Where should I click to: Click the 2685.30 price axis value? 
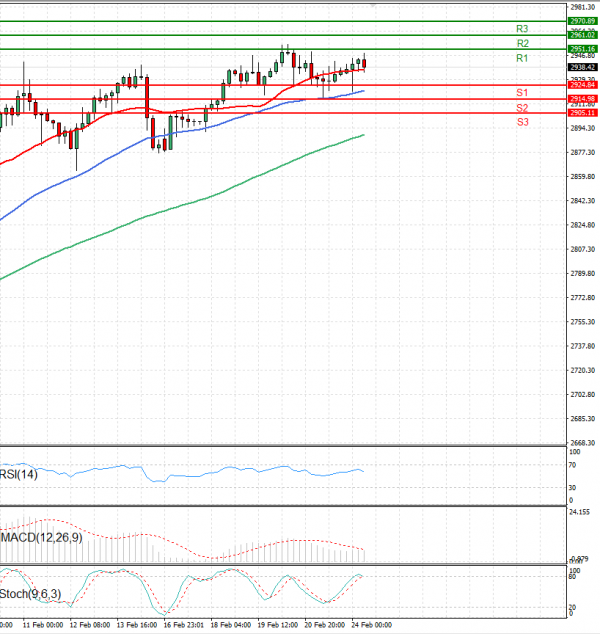coord(583,418)
